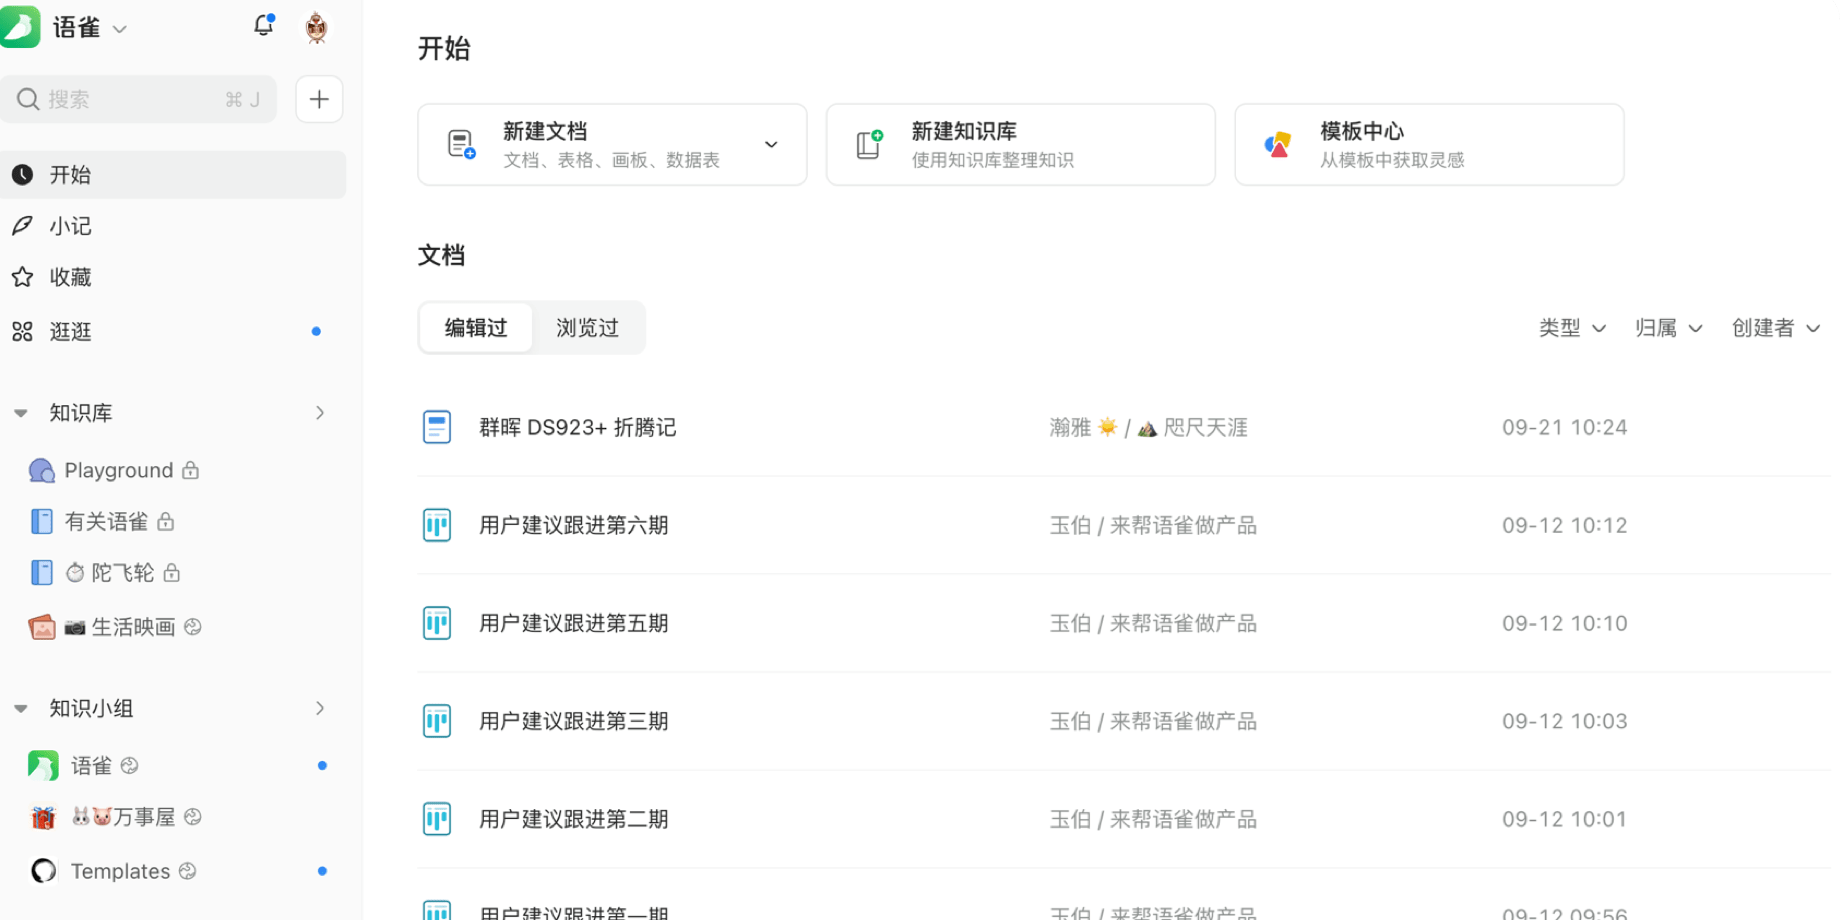This screenshot has height=920, width=1840.
Task: Click the 09-12 10:01 timestamp
Action: [1564, 819]
